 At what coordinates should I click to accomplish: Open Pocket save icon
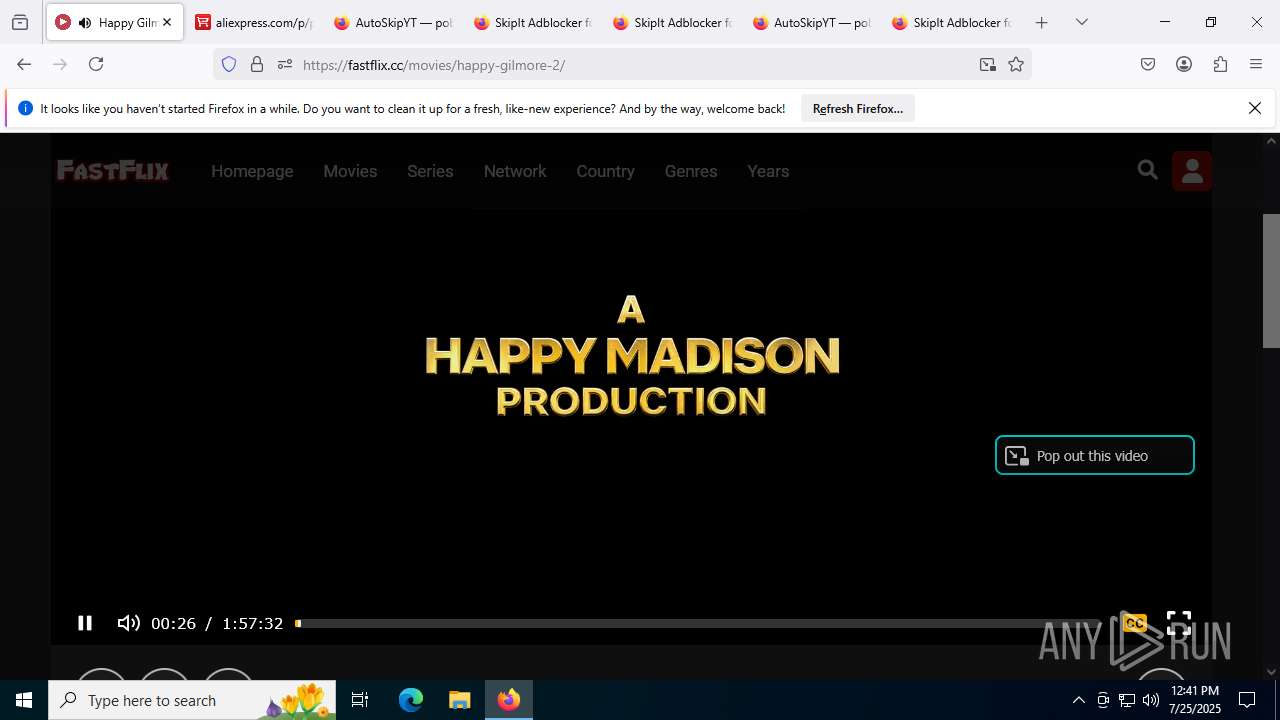(x=1148, y=64)
